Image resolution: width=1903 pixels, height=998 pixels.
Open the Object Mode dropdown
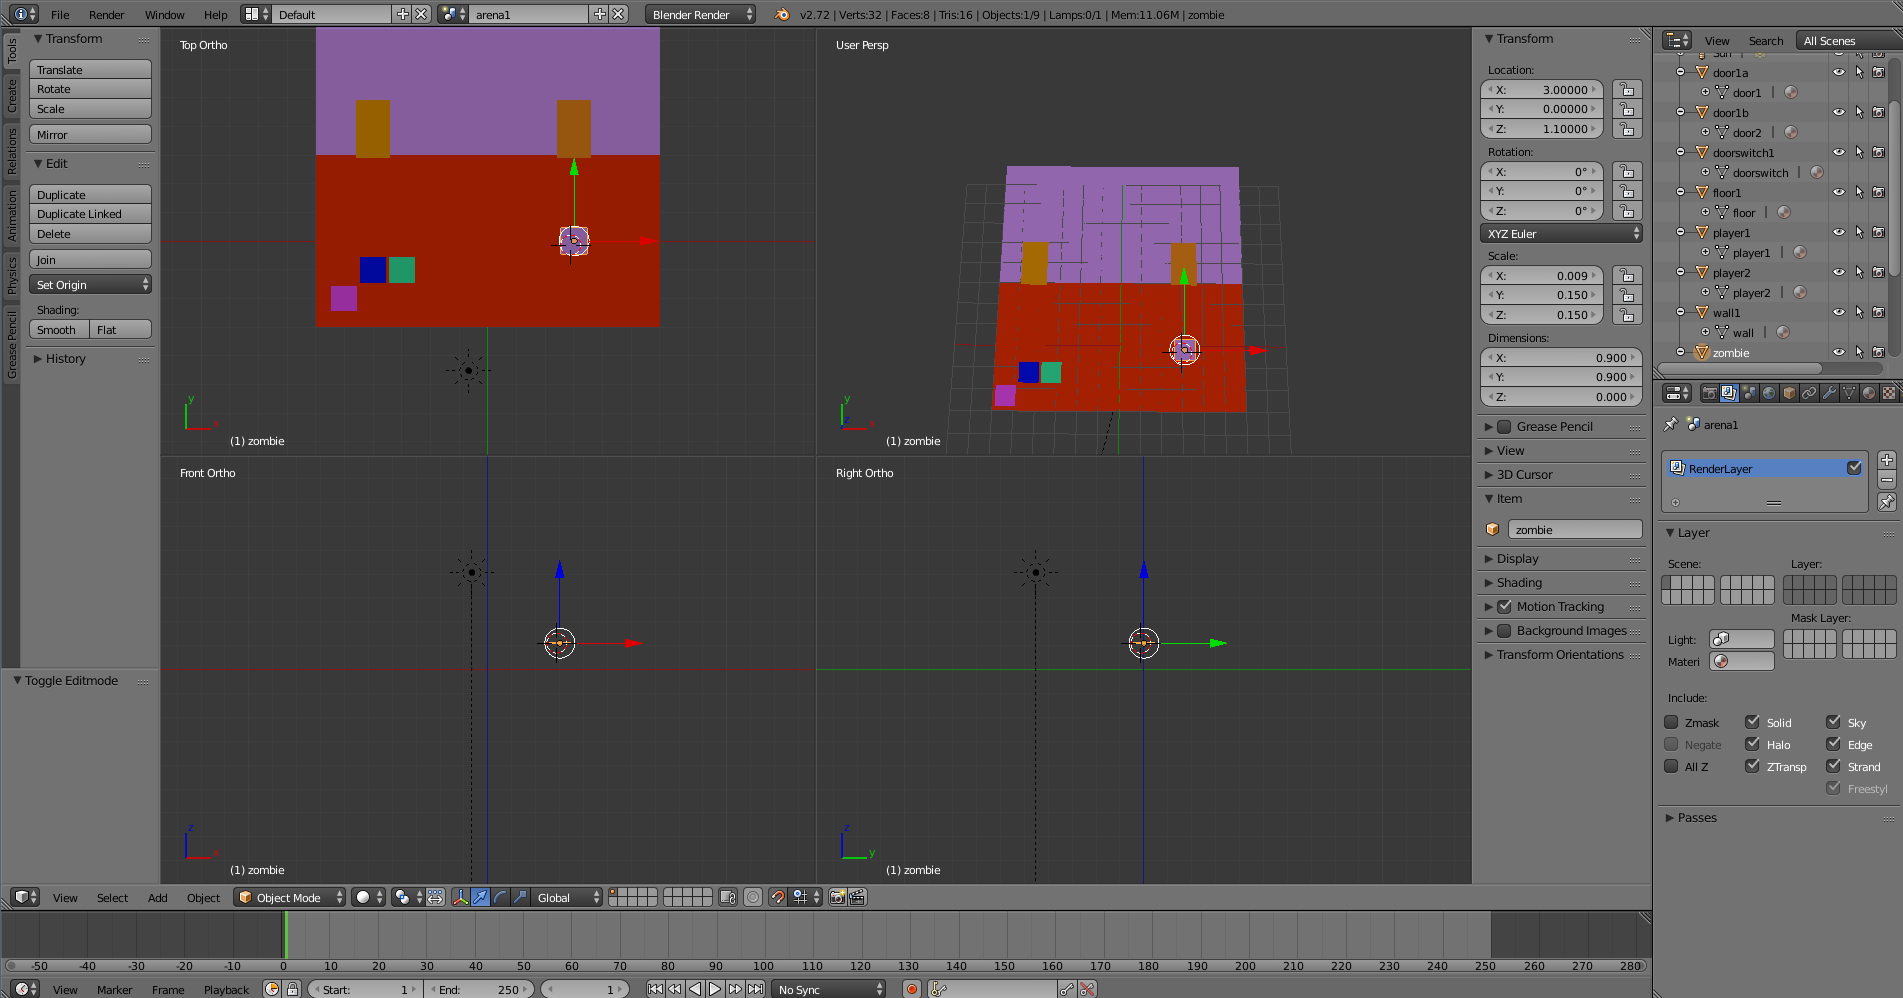pos(289,897)
